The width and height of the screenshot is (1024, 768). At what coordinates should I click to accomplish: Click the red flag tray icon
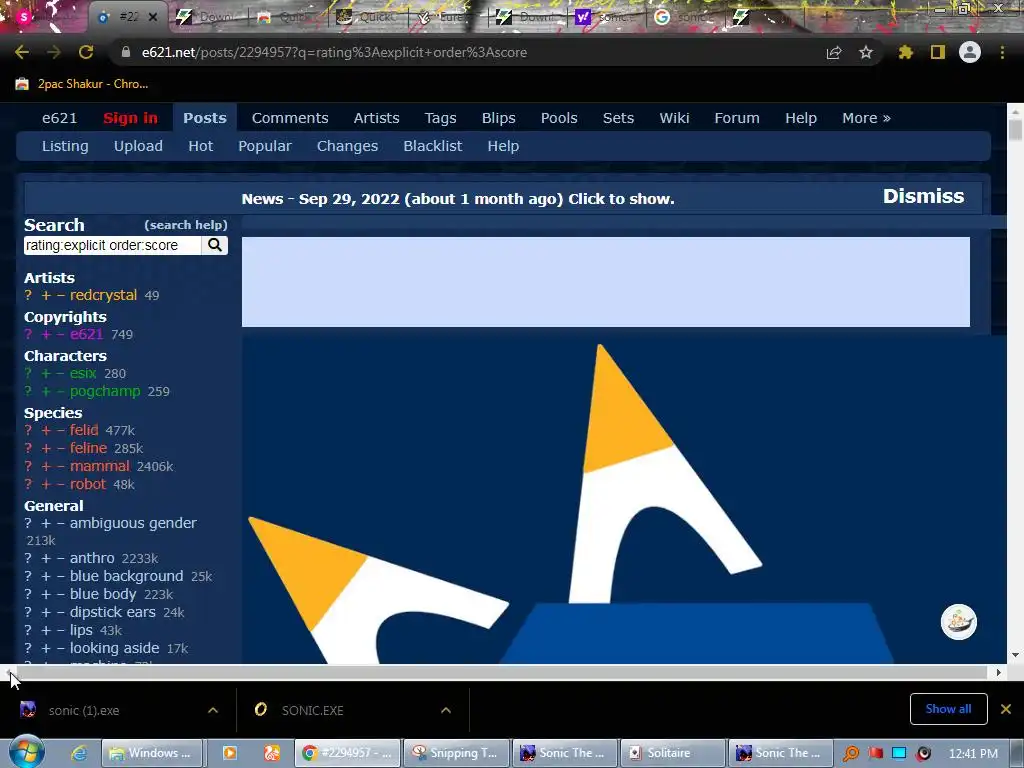[x=875, y=754]
